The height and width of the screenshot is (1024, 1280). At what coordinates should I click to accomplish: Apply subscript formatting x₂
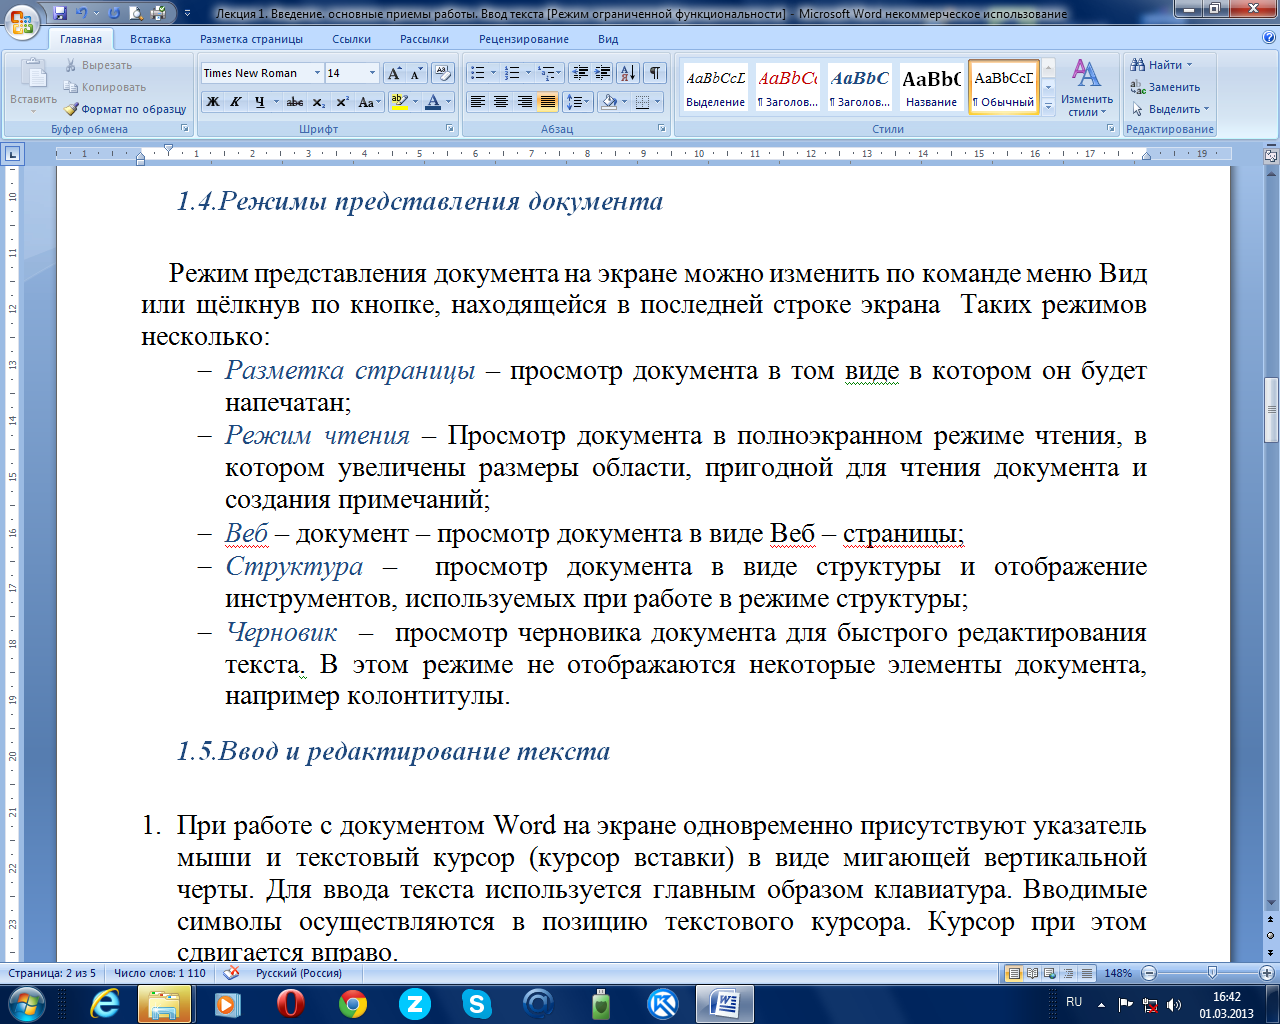tap(318, 102)
